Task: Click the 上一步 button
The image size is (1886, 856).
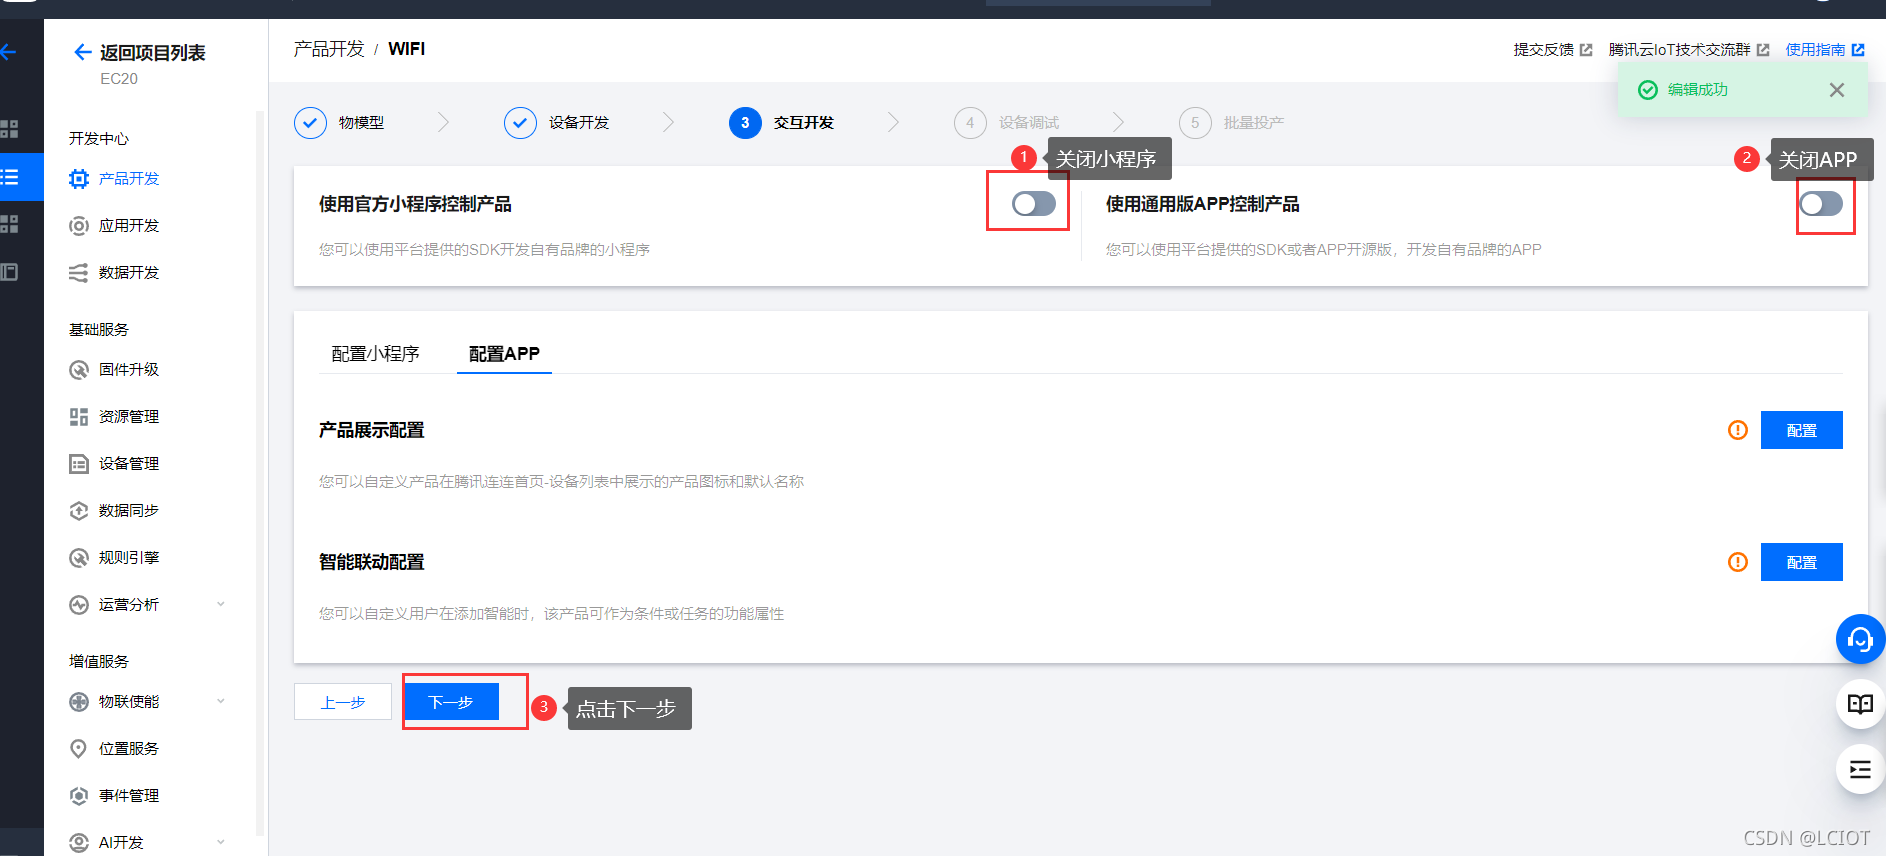Action: [342, 702]
